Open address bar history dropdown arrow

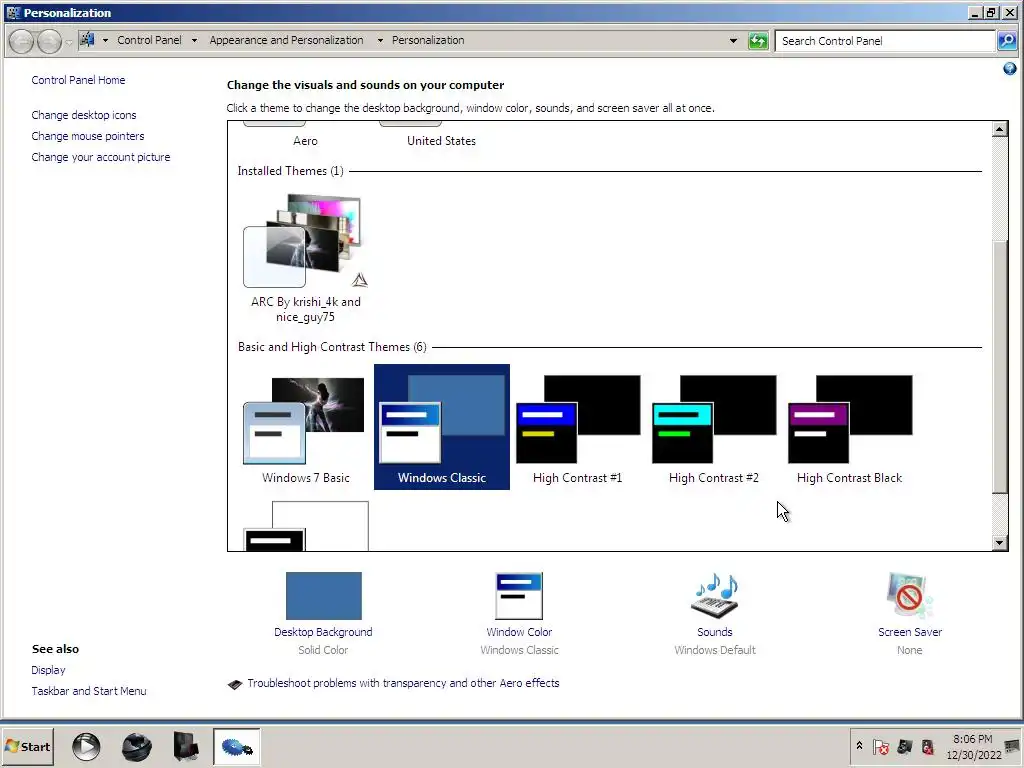click(733, 40)
